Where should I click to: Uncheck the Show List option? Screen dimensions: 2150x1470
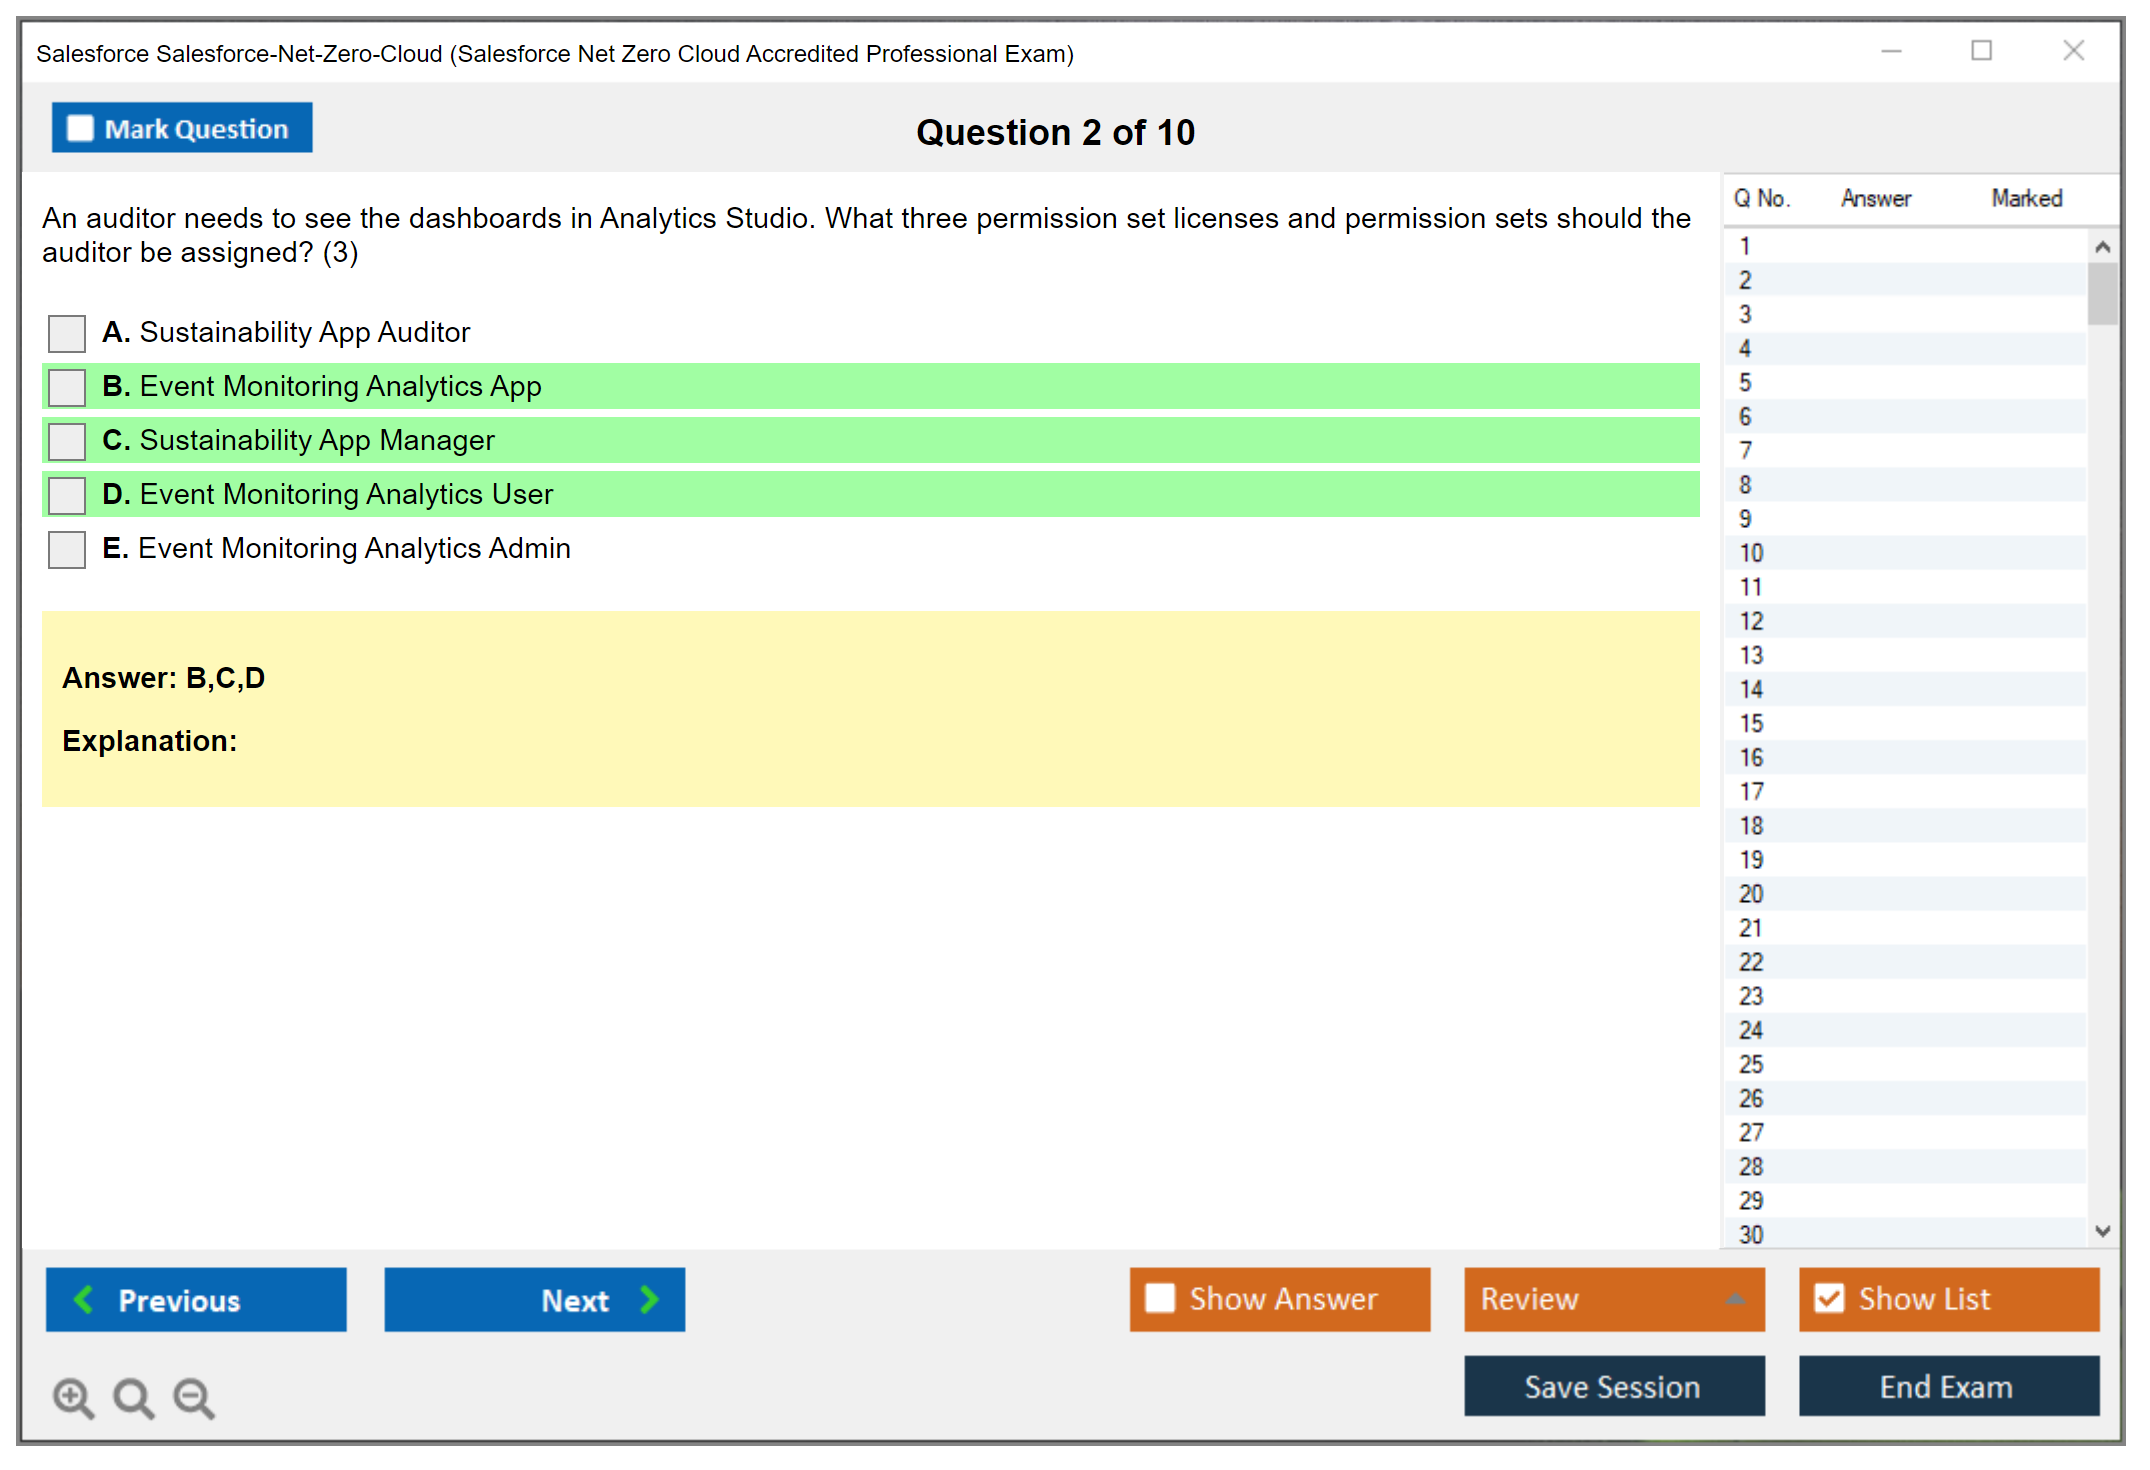pos(1829,1298)
